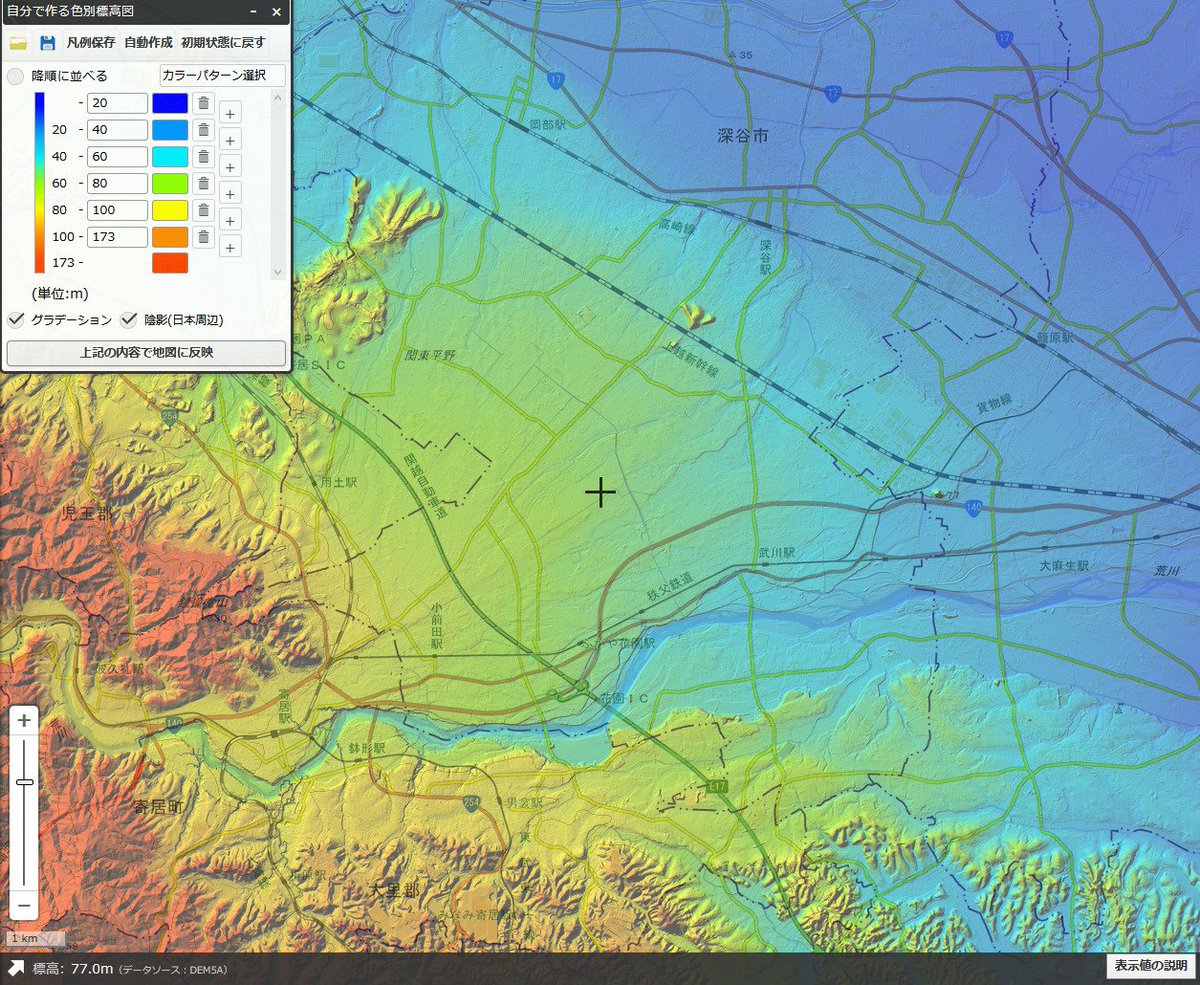Uncheck the 陰影(日本周辺) checkbox
The image size is (1200, 985).
point(128,320)
